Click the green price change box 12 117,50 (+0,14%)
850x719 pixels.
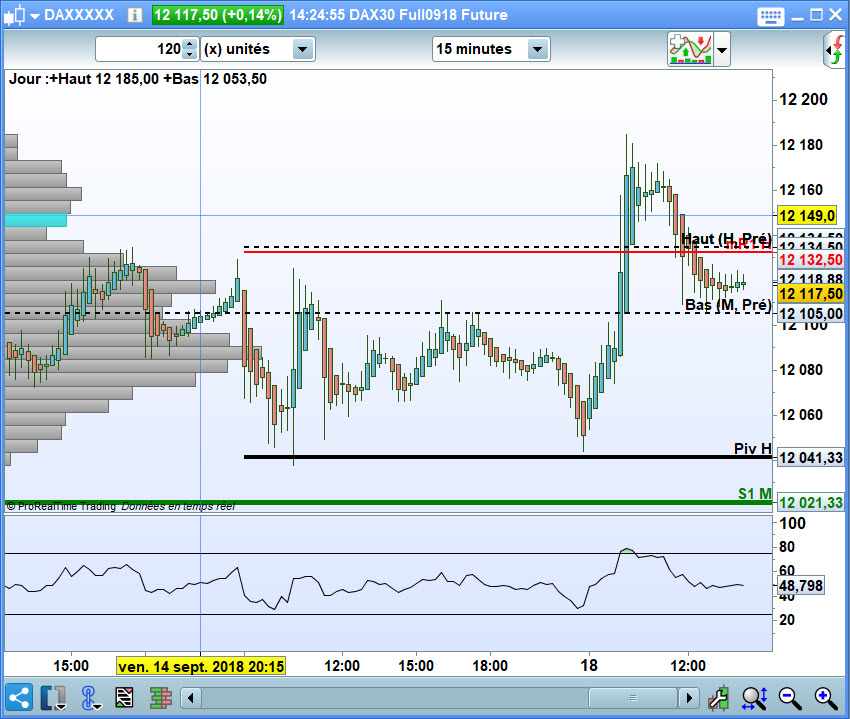click(x=217, y=15)
